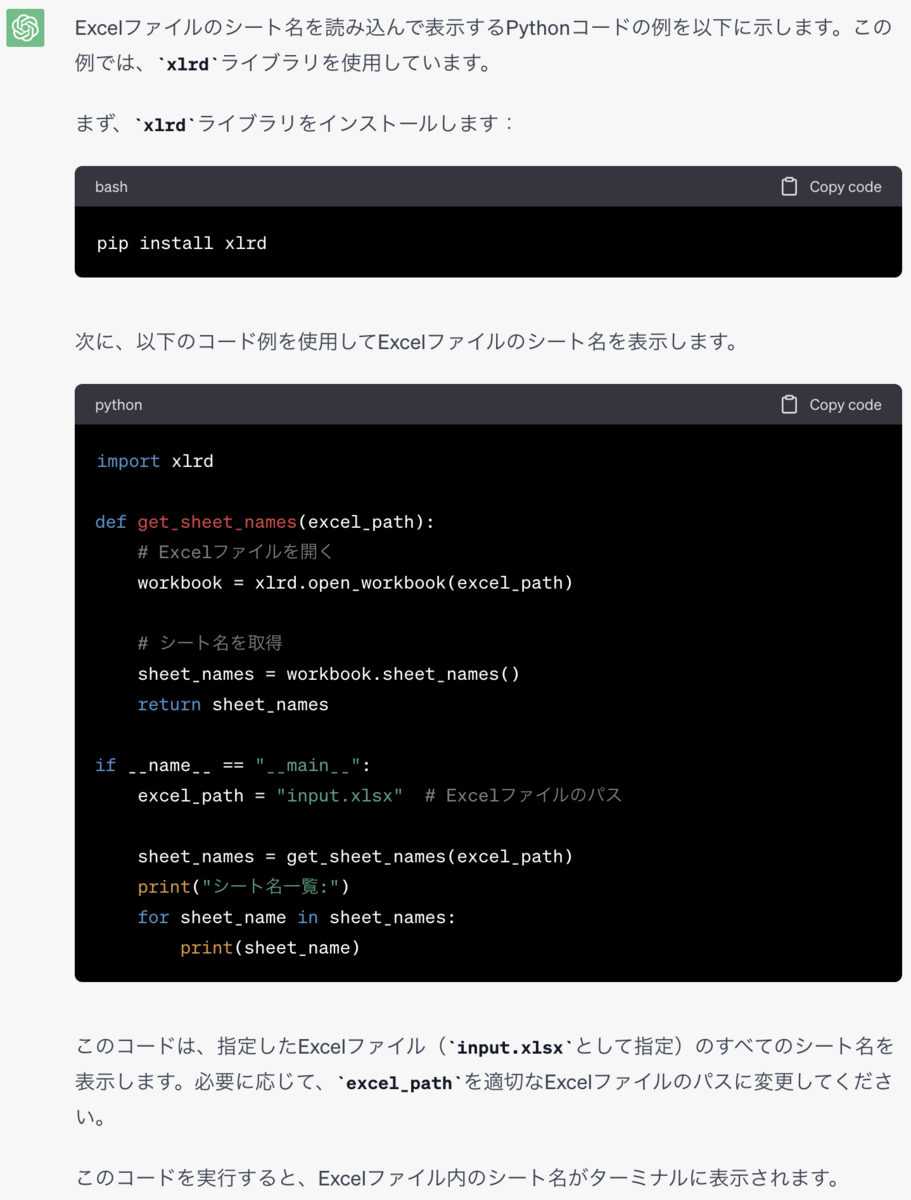Click the green OpenAI logo in the corner
This screenshot has height=1200, width=911.
point(24,29)
